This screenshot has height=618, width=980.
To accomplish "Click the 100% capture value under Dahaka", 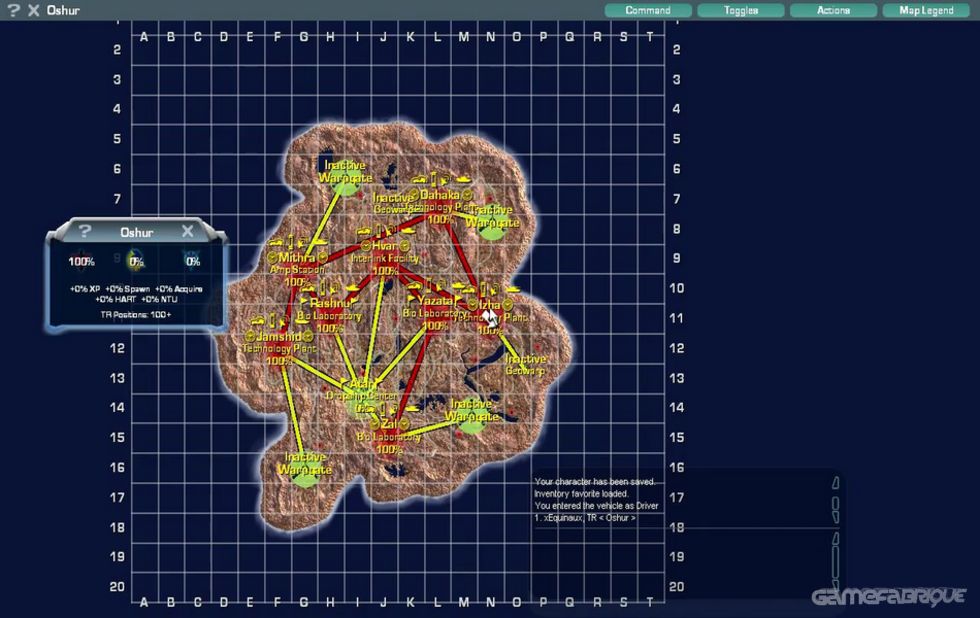I will click(440, 219).
